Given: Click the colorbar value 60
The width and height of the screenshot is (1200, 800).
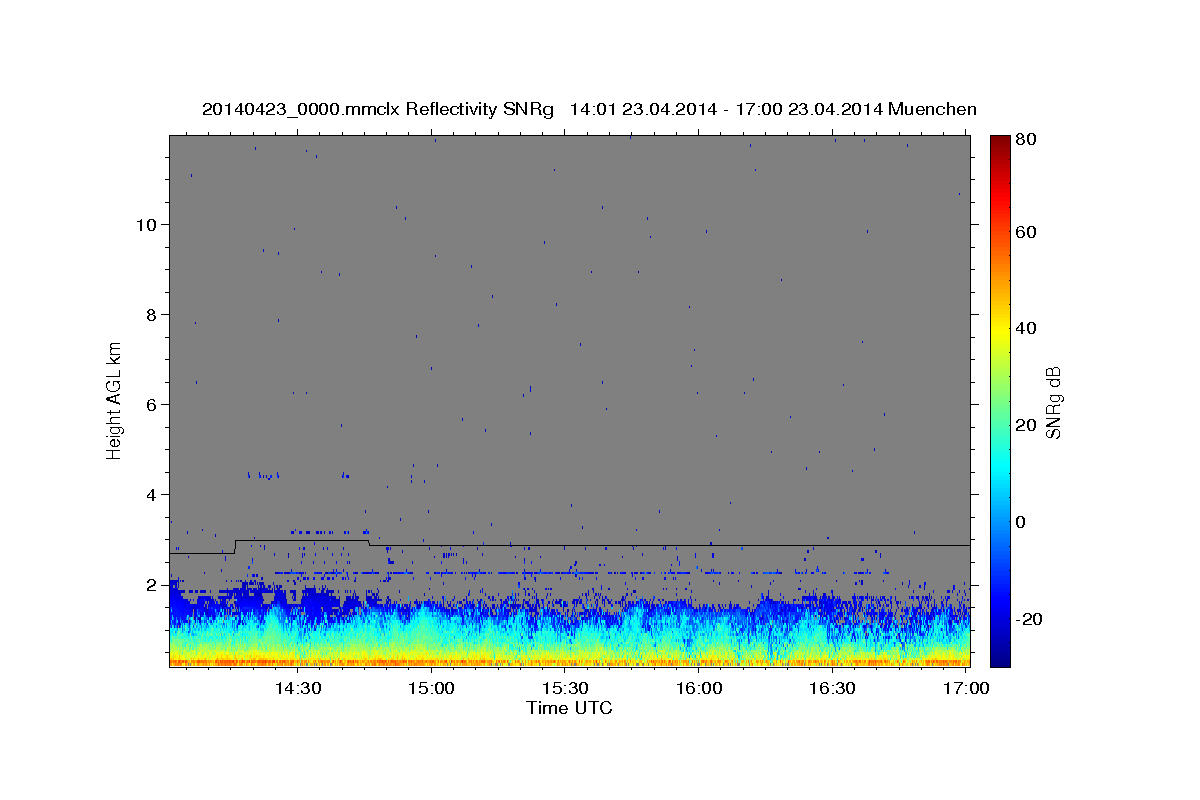Looking at the screenshot, I should point(1025,232).
